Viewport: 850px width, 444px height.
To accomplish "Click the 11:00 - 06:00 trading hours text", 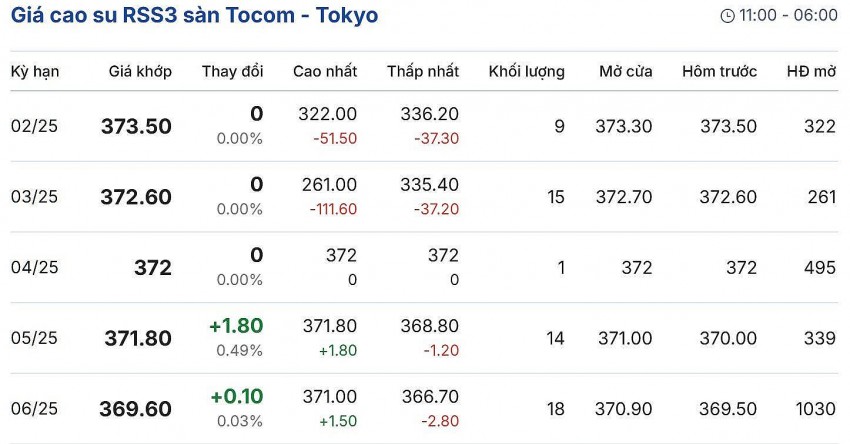I will (787, 16).
